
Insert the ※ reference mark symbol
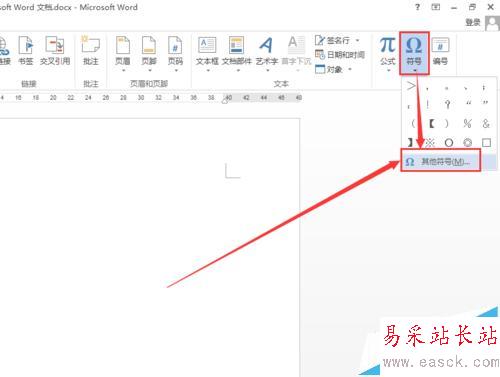pos(430,143)
